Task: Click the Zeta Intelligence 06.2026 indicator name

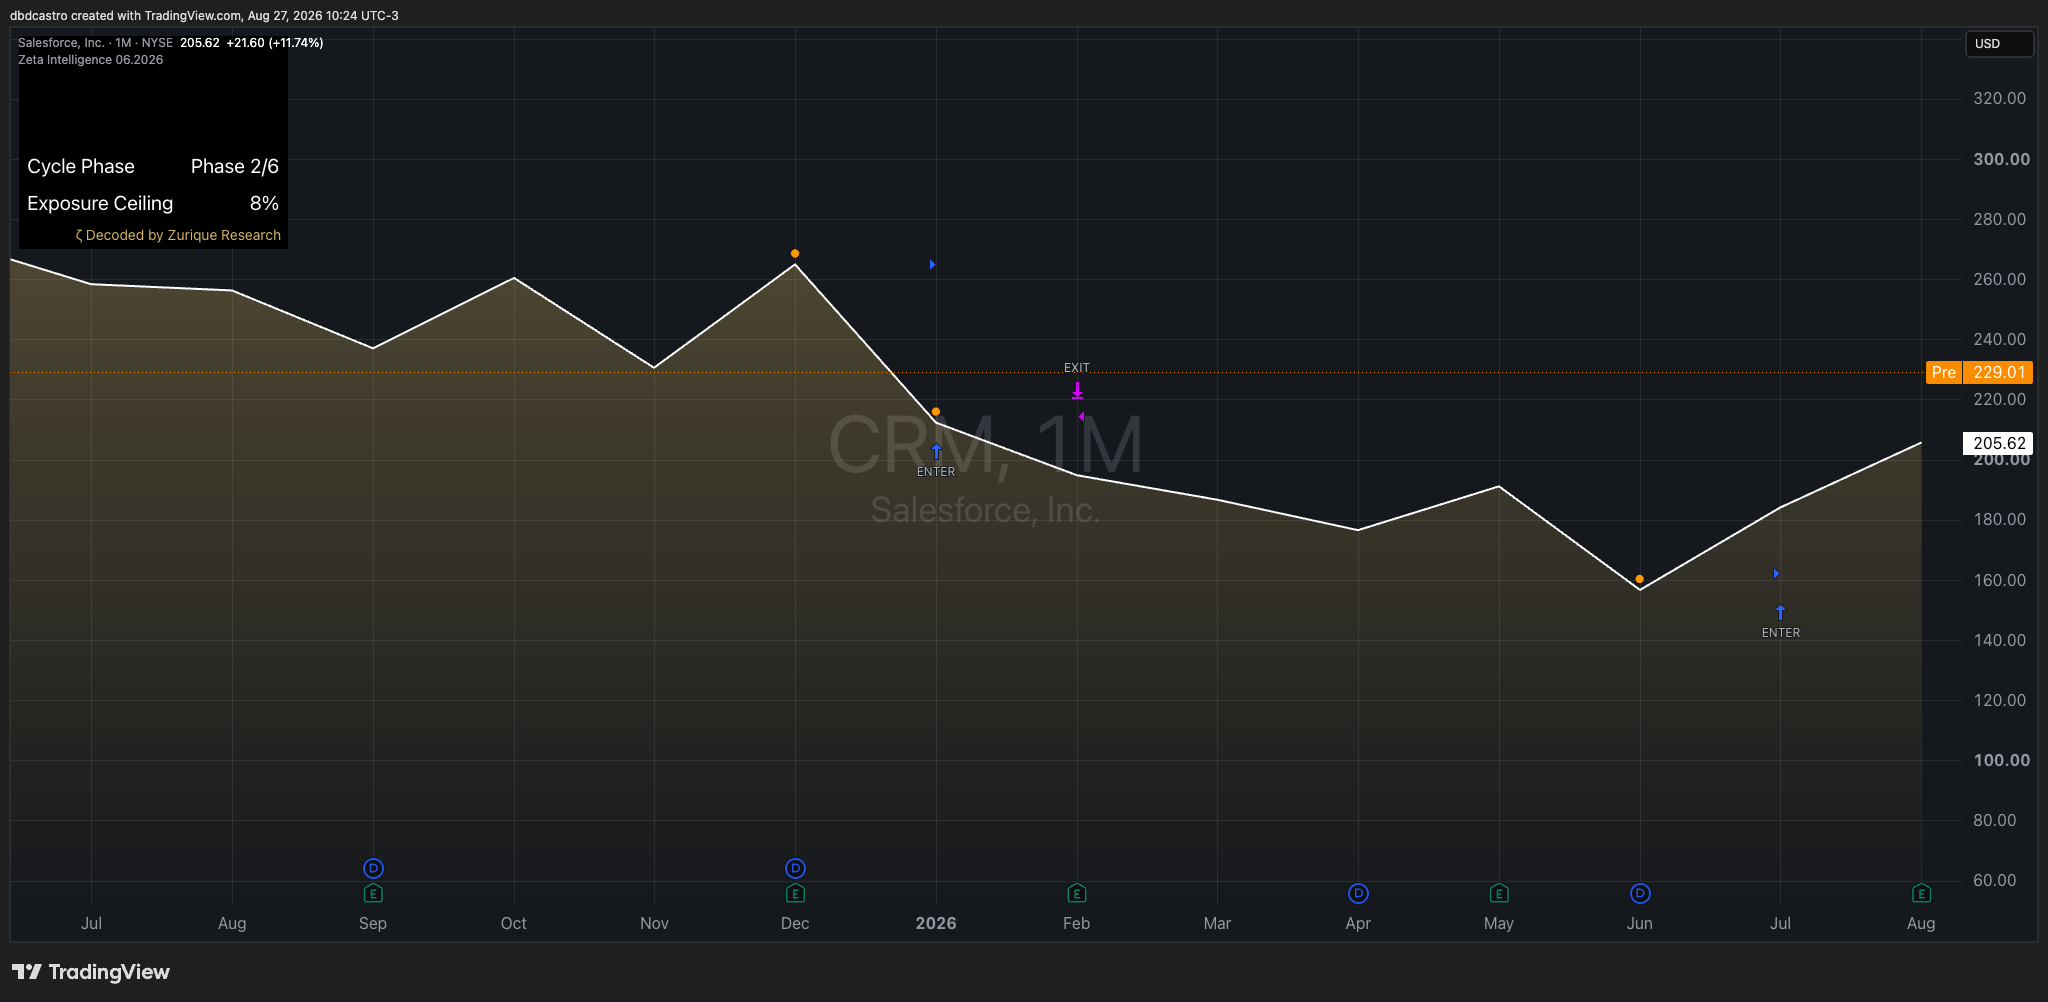Action: [x=91, y=60]
